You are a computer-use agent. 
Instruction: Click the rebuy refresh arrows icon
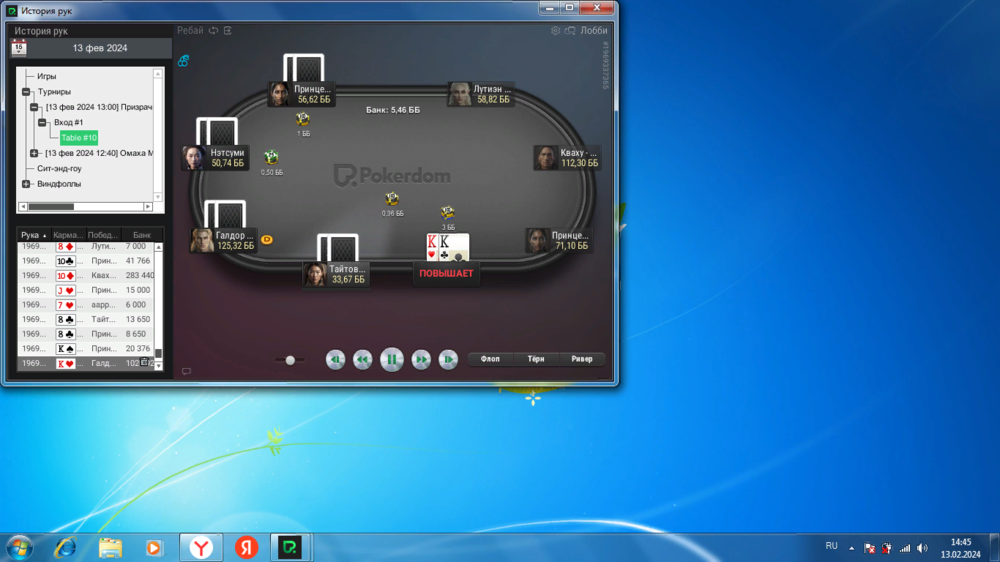[214, 31]
